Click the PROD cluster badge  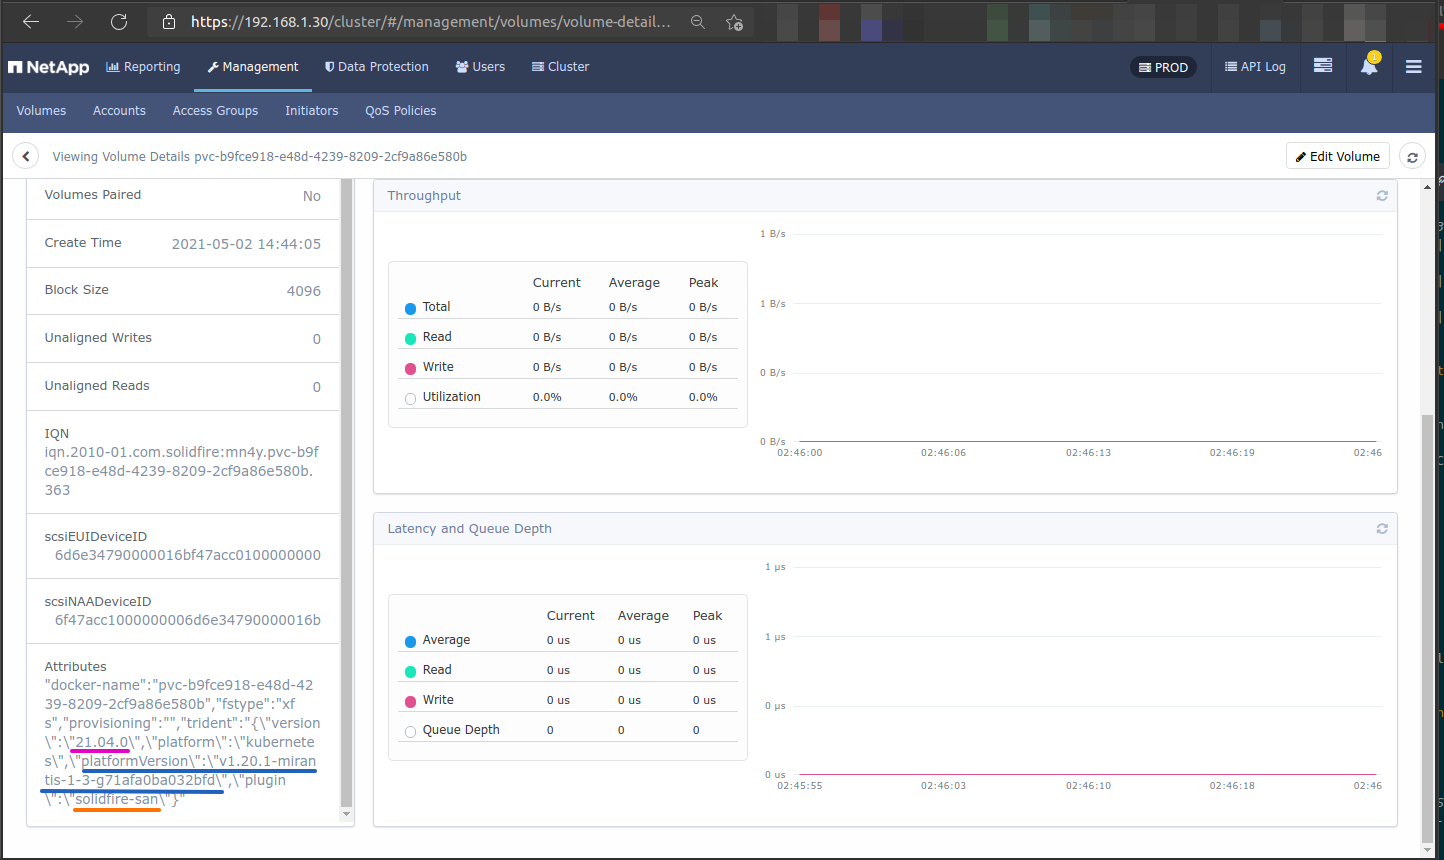point(1163,67)
